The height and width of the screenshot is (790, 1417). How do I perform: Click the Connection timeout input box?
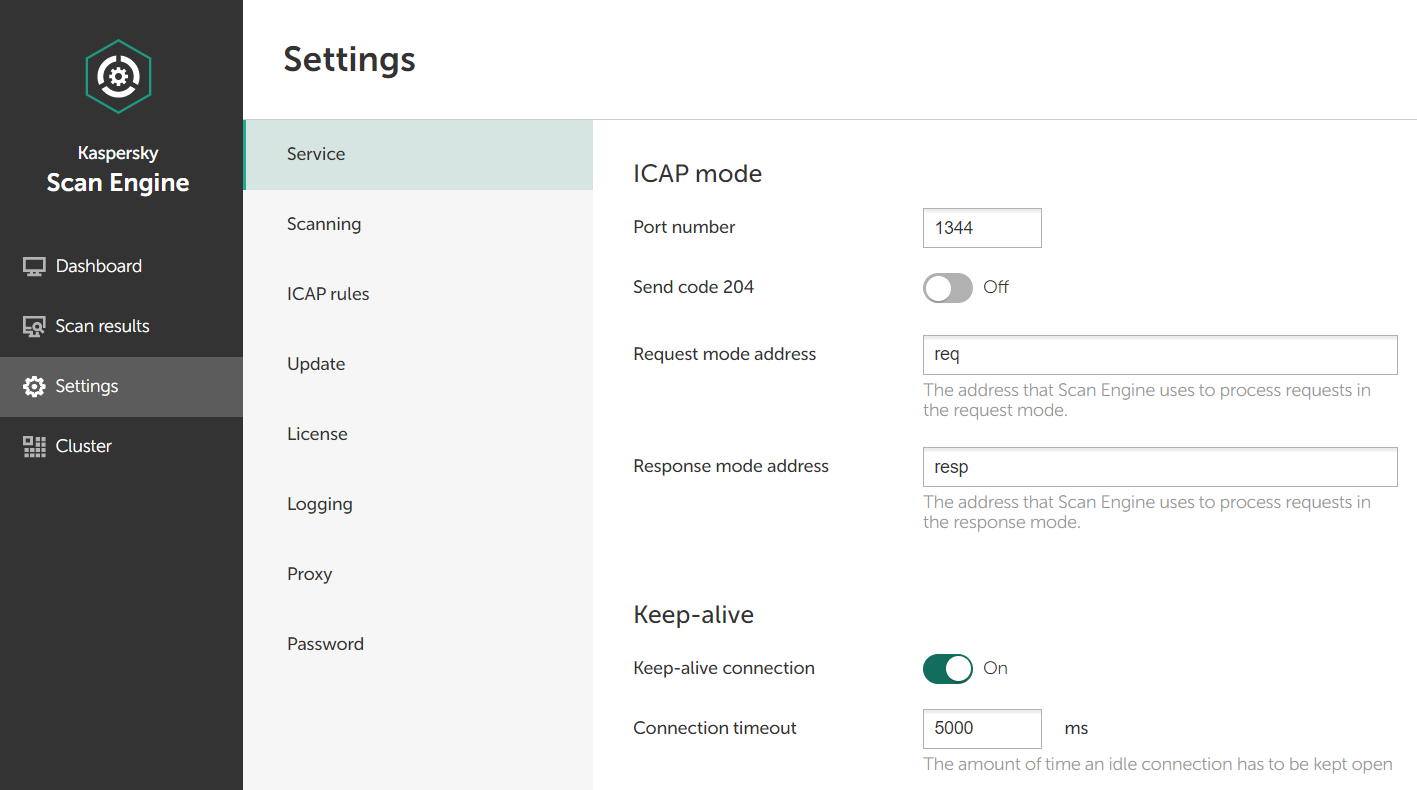(981, 728)
